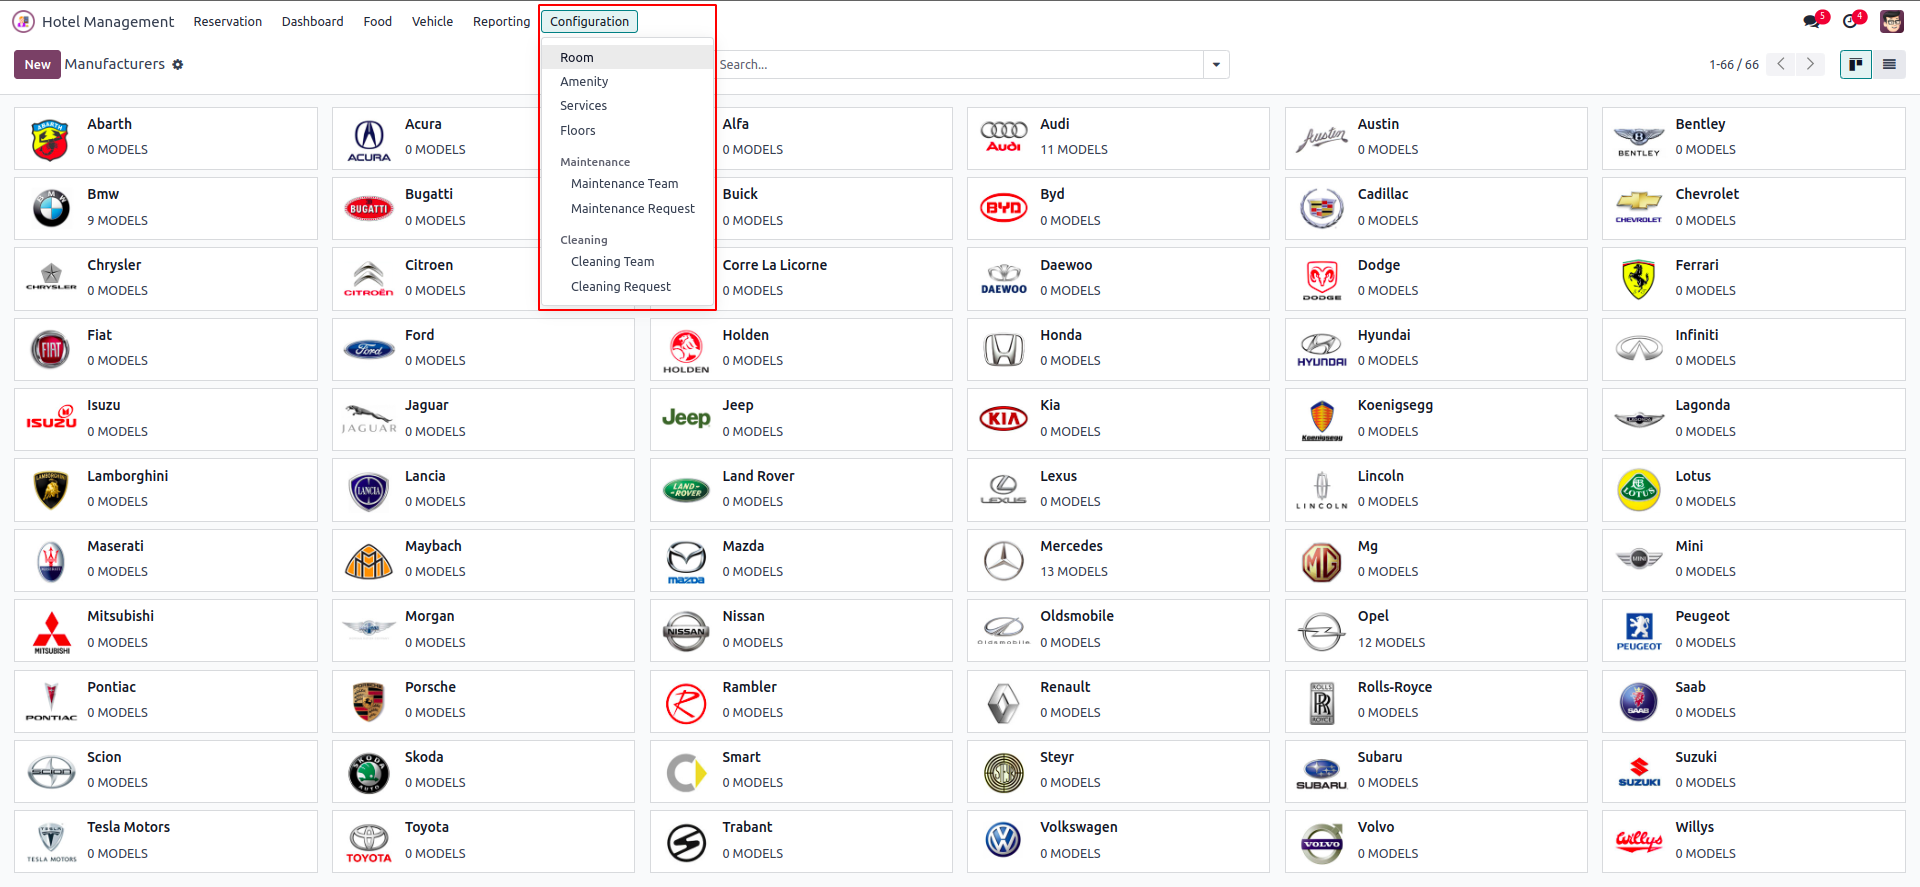Click the Volkswagen logo

coord(1004,842)
